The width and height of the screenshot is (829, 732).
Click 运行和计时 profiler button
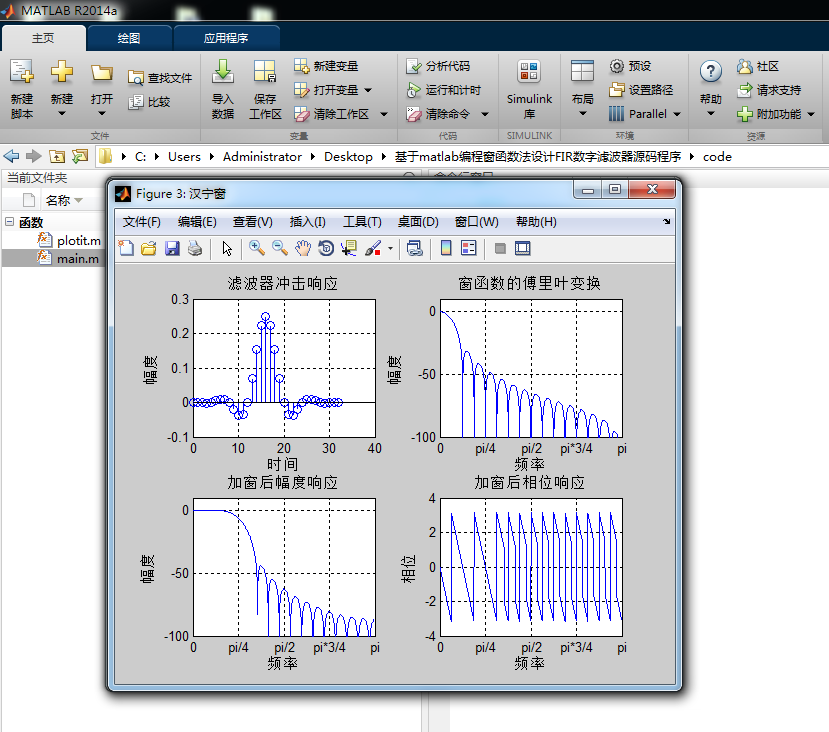pos(443,90)
